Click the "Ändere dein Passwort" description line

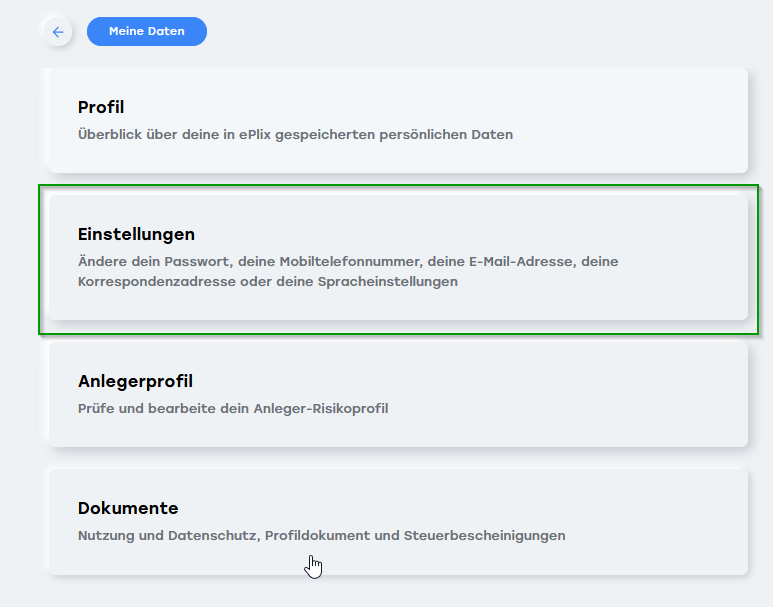click(348, 261)
